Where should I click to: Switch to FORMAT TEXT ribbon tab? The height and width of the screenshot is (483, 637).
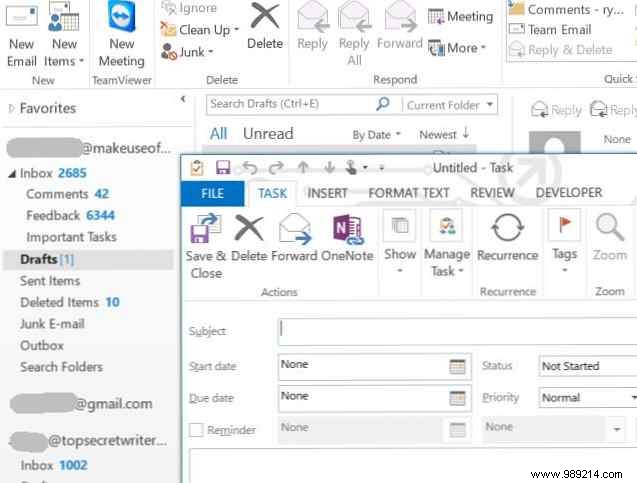click(x=409, y=193)
